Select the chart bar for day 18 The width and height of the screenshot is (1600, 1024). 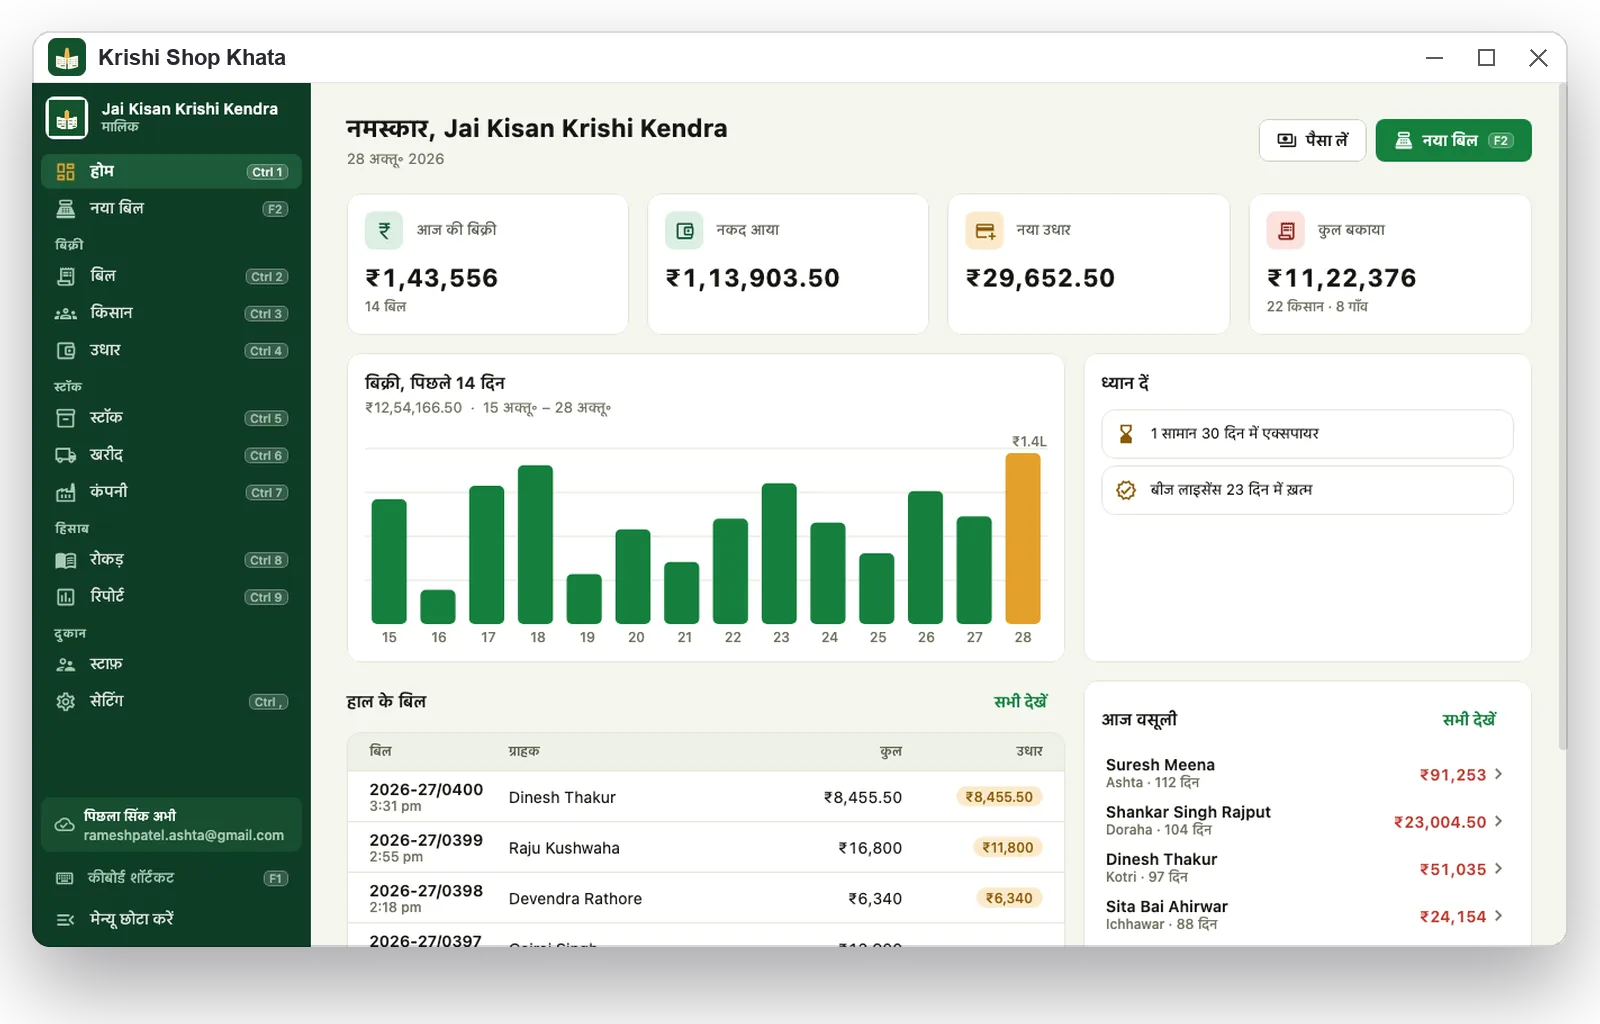coord(535,545)
